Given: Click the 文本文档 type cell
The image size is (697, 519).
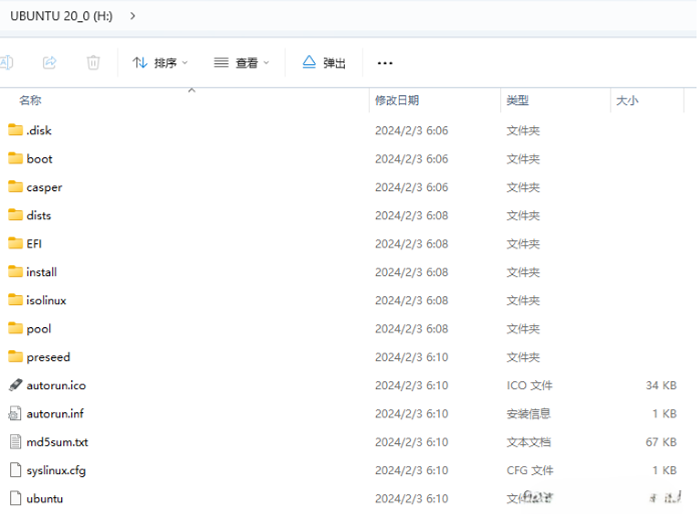Looking at the screenshot, I should click(529, 442).
